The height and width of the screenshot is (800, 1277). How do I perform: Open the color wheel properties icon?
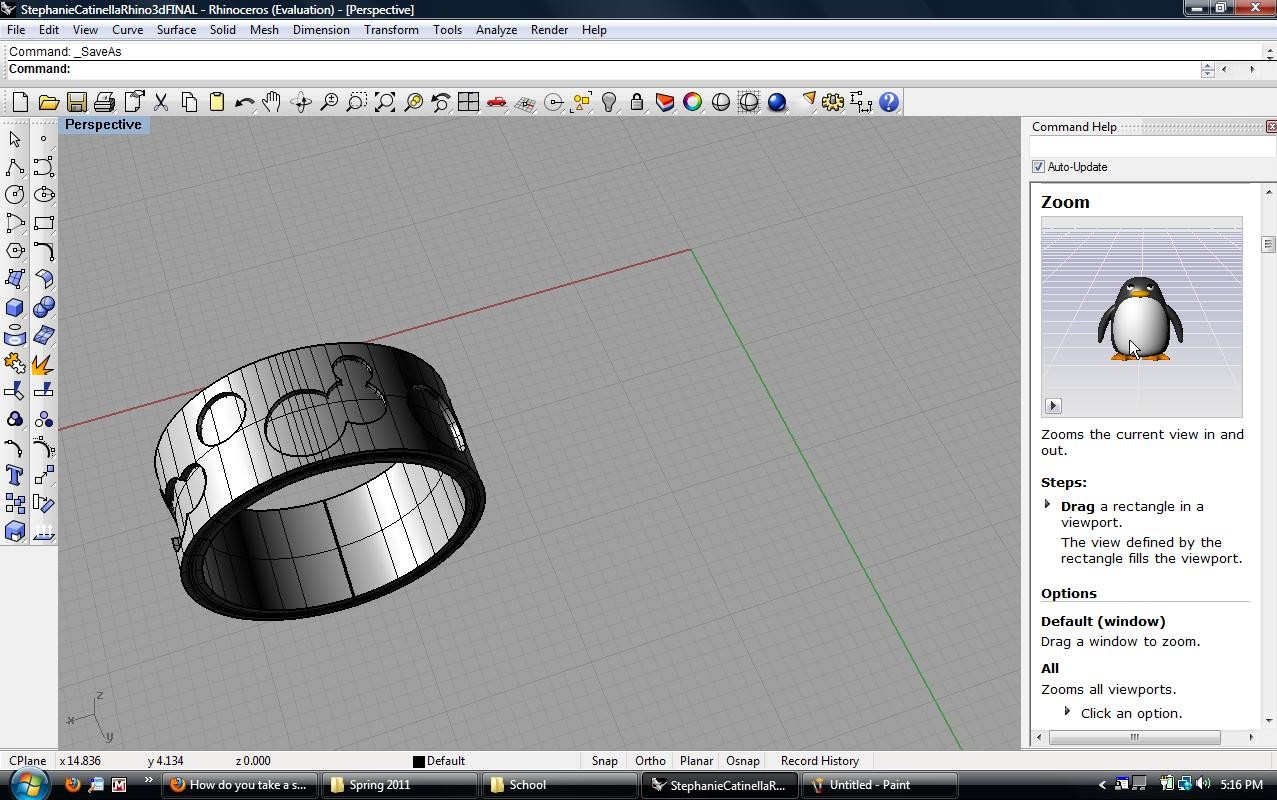click(x=692, y=102)
